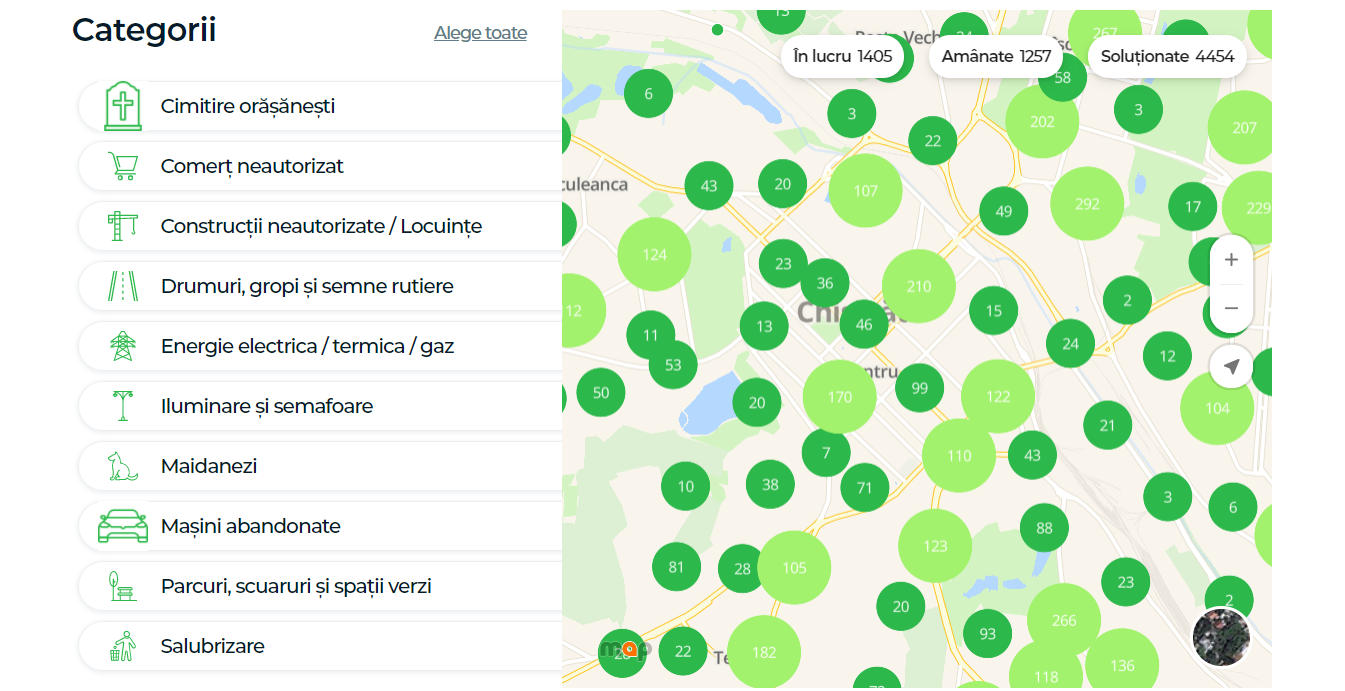
Task: Zoom out of the map
Action: click(1231, 308)
